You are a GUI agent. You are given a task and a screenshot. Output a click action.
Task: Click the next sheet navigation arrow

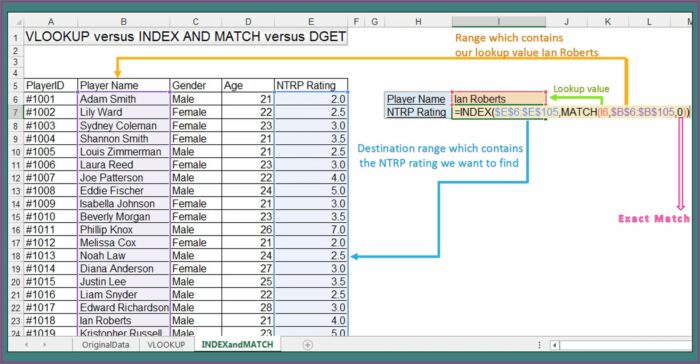44,345
